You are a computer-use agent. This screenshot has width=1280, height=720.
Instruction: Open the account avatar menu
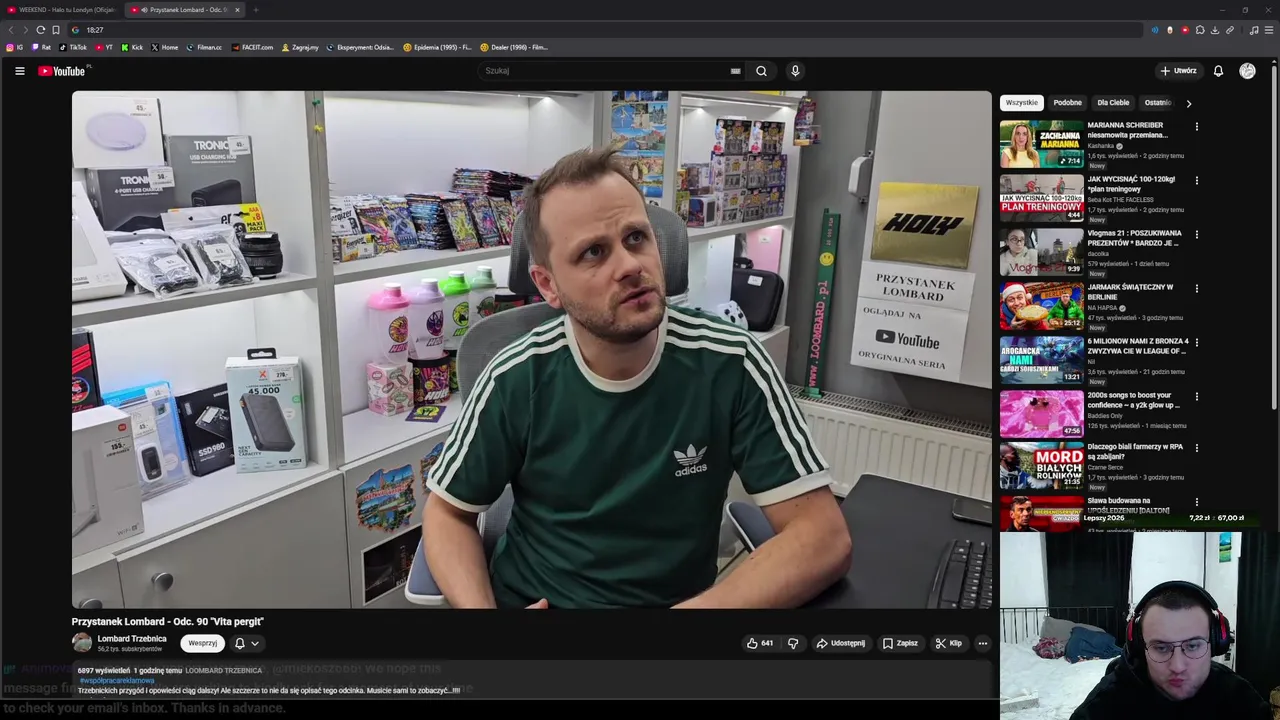pyautogui.click(x=1247, y=71)
